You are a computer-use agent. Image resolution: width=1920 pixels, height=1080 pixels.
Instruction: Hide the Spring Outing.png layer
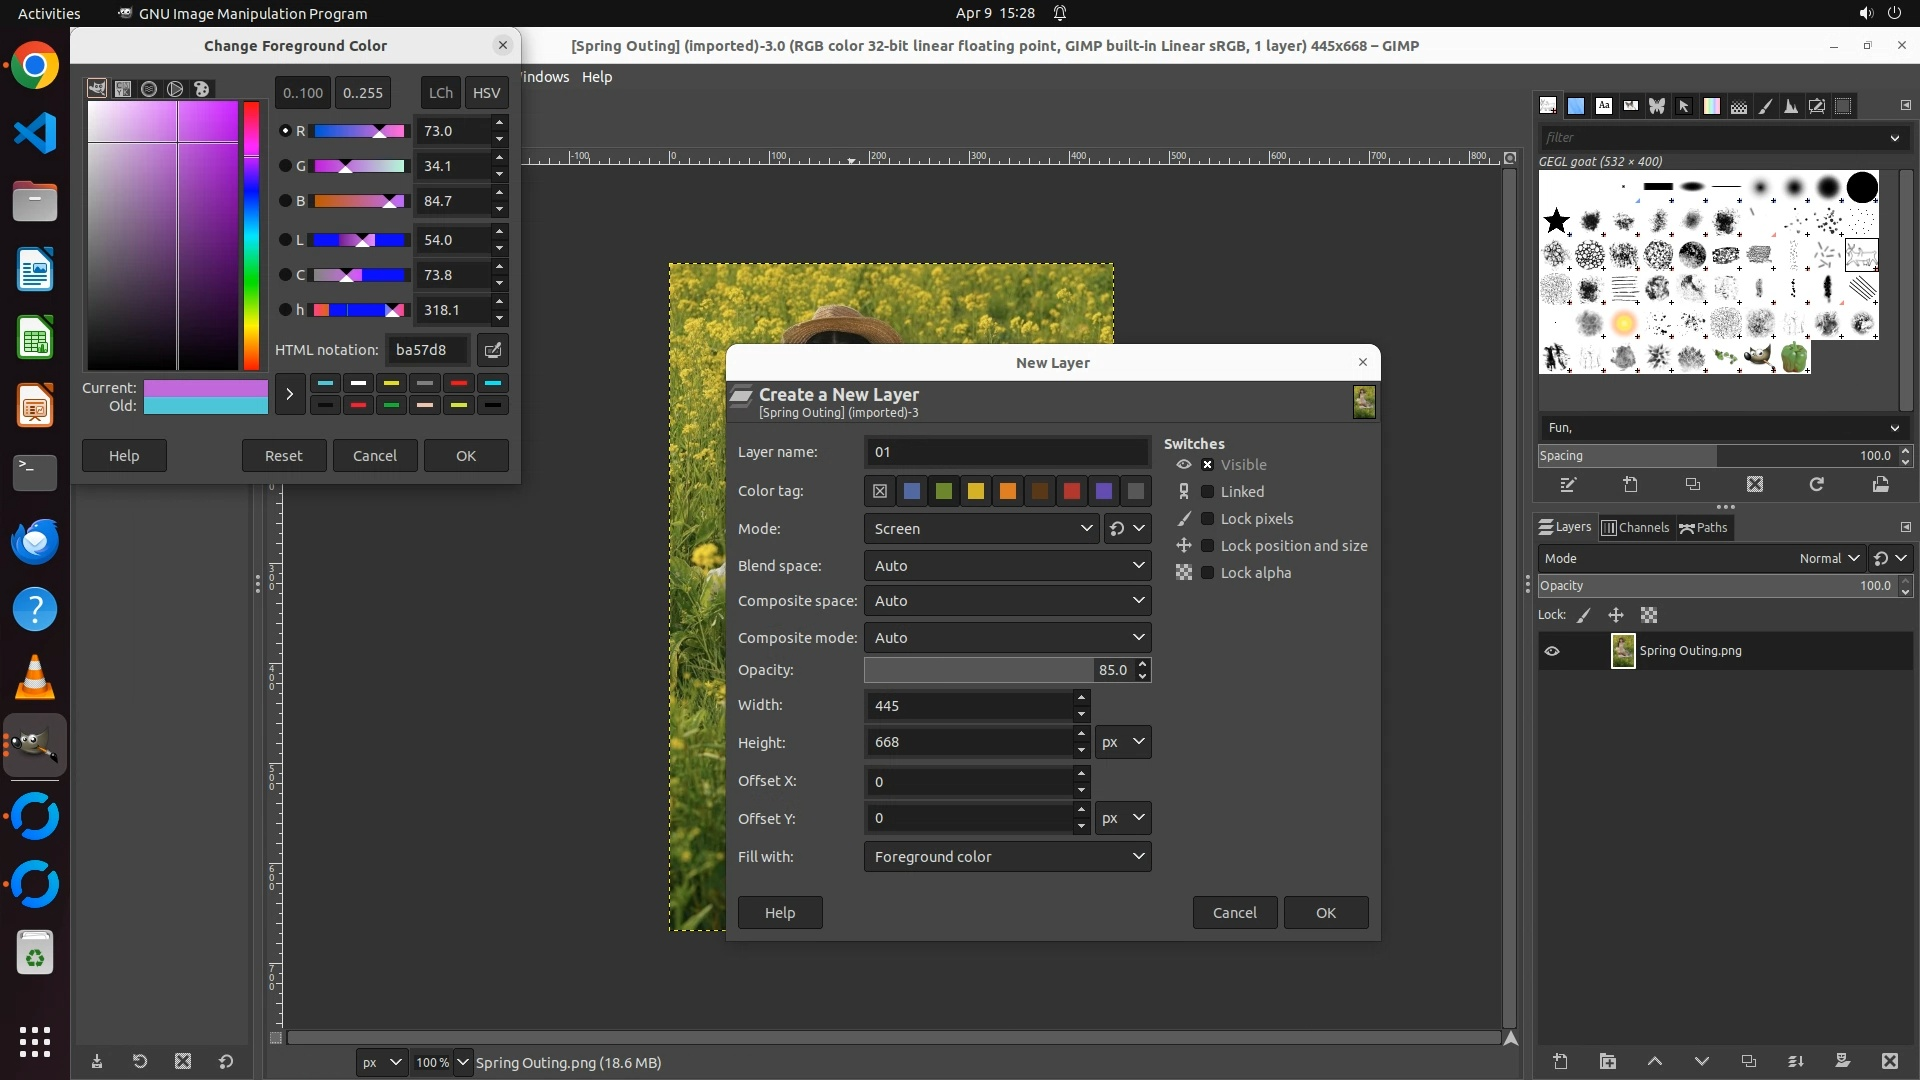1552,651
